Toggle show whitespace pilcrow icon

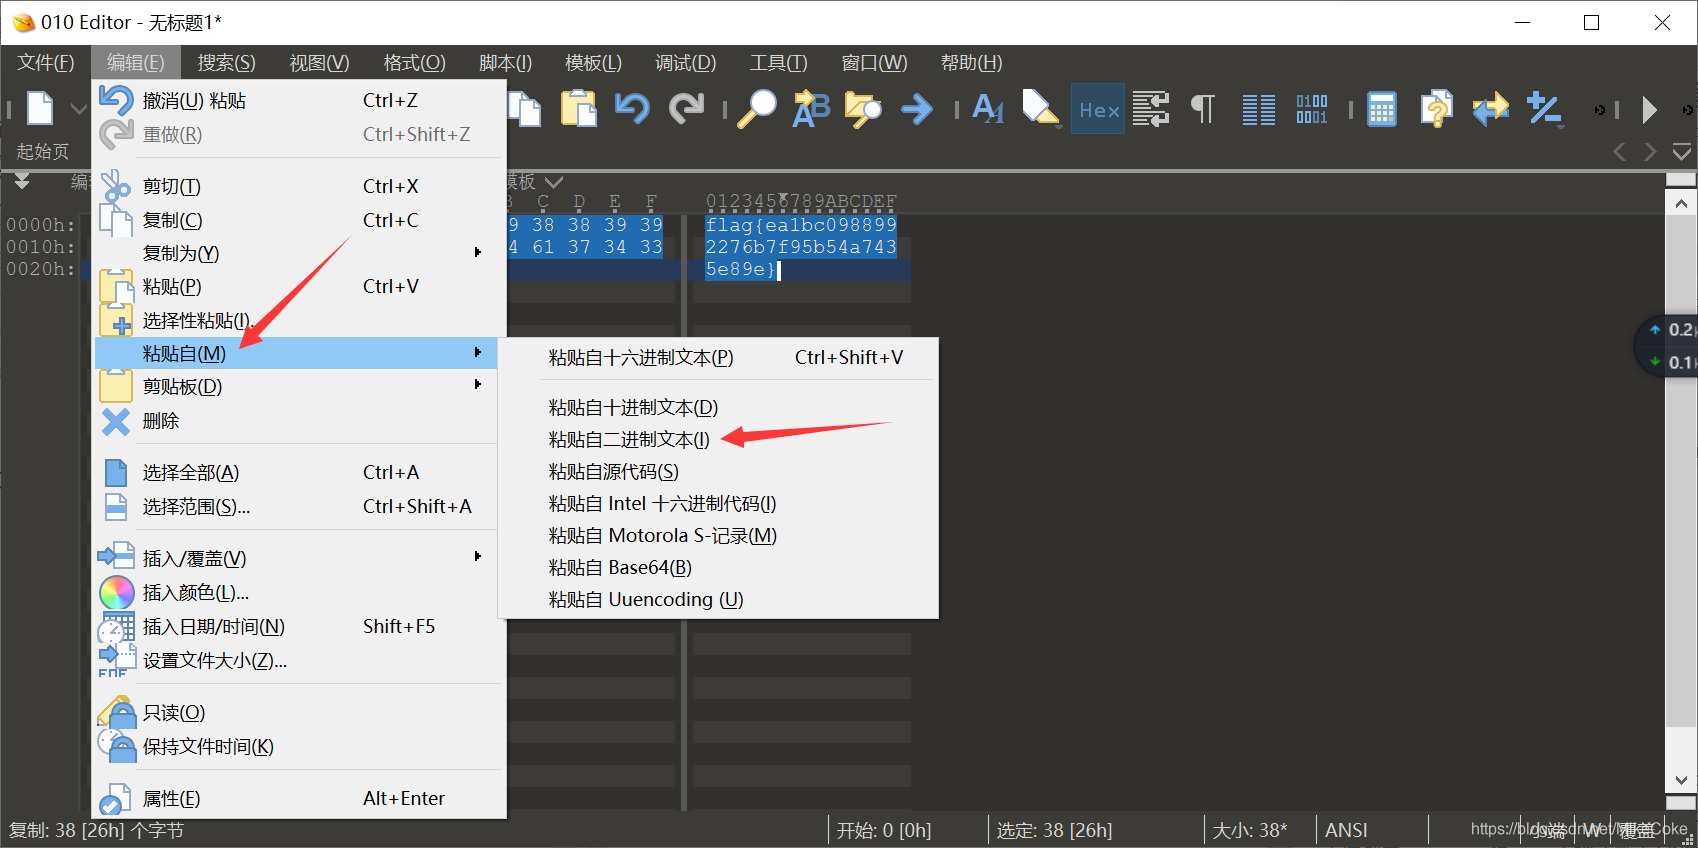1203,109
